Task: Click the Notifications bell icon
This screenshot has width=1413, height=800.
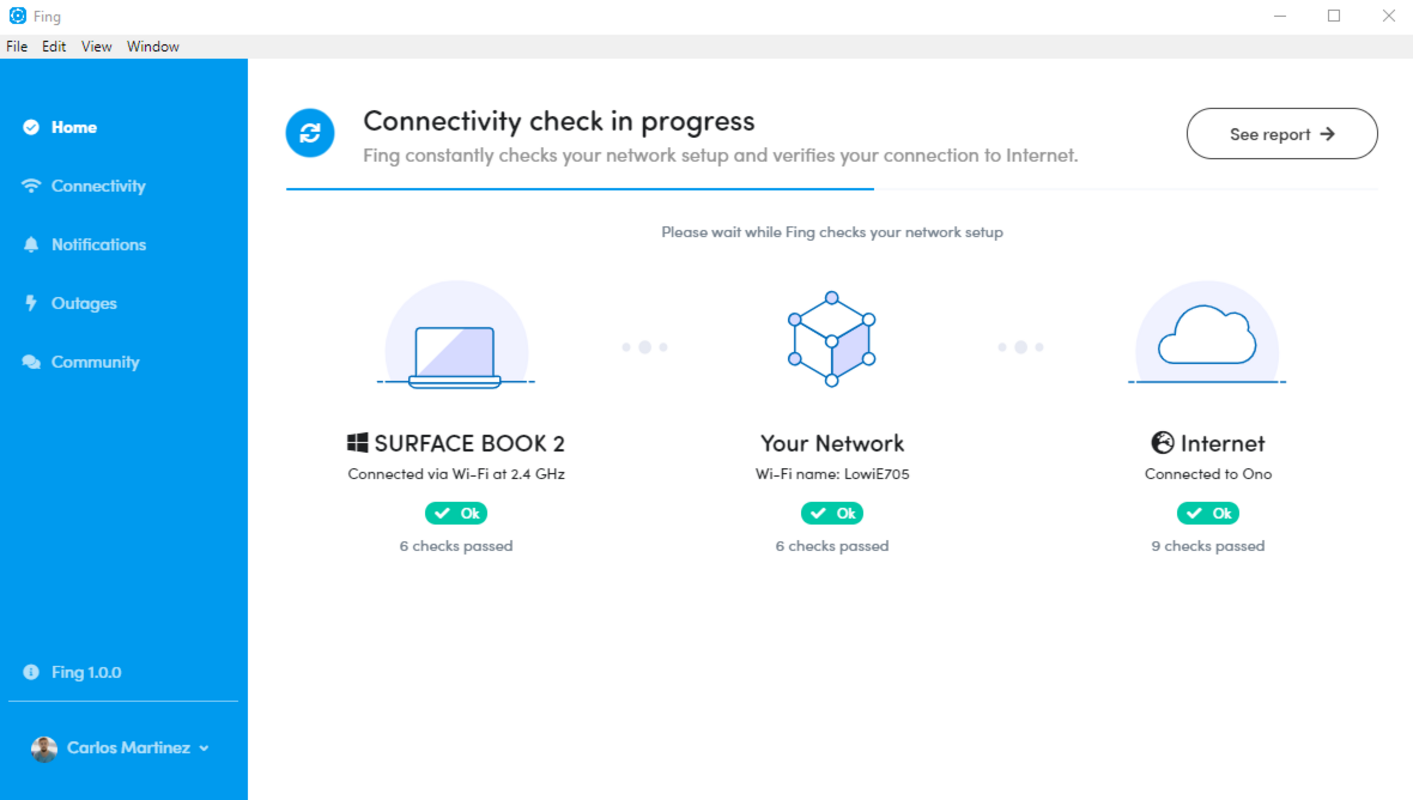Action: [x=31, y=245]
